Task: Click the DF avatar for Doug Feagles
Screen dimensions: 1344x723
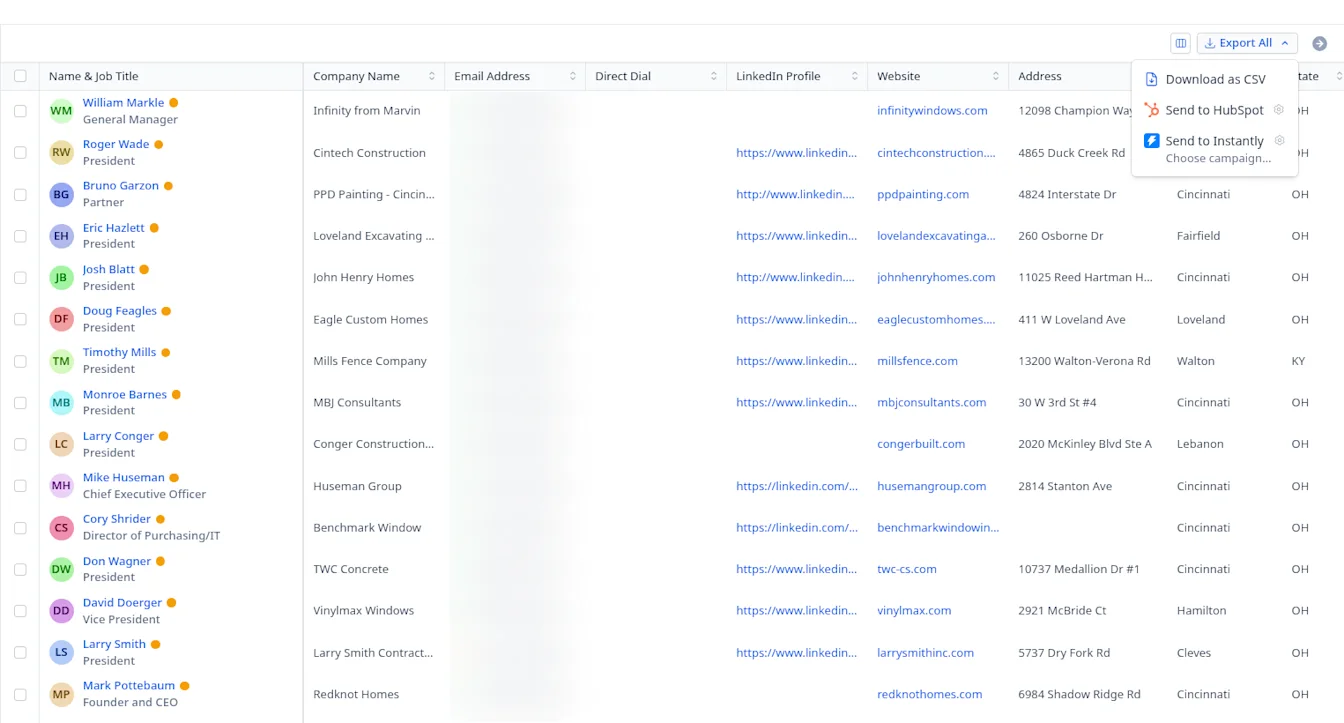Action: [x=62, y=319]
